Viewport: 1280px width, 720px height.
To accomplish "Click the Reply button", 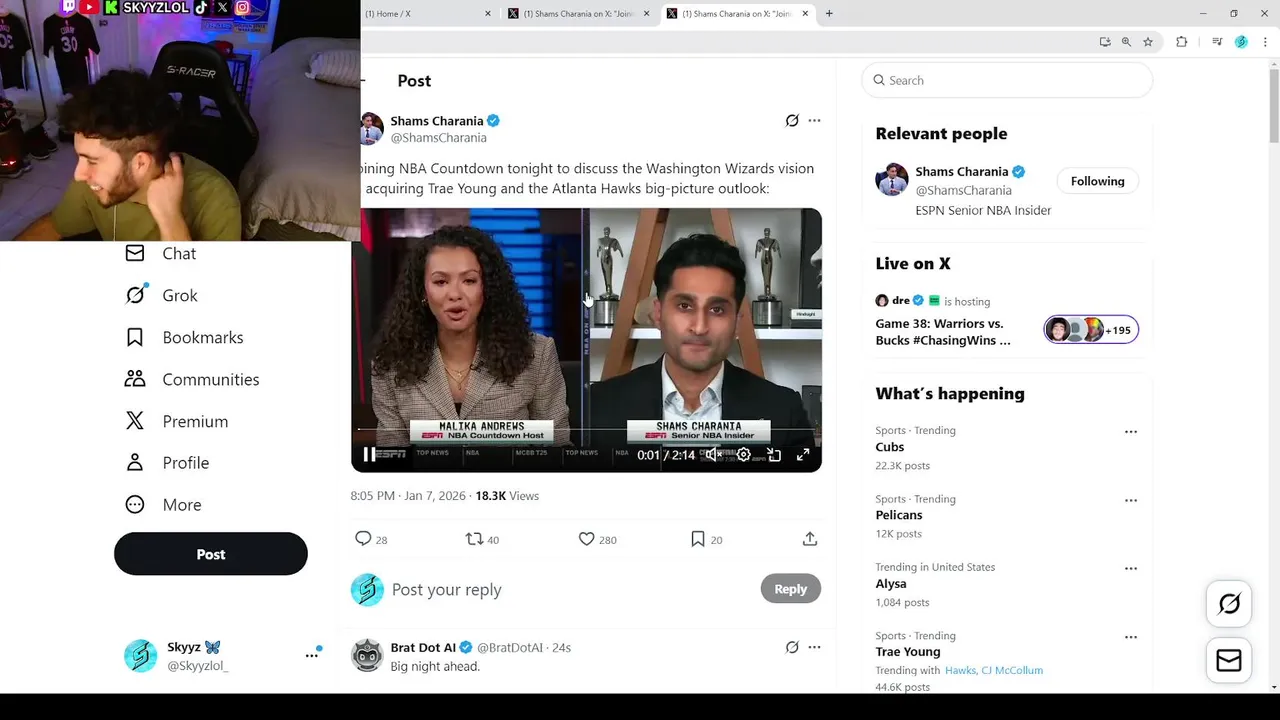I will pos(790,589).
